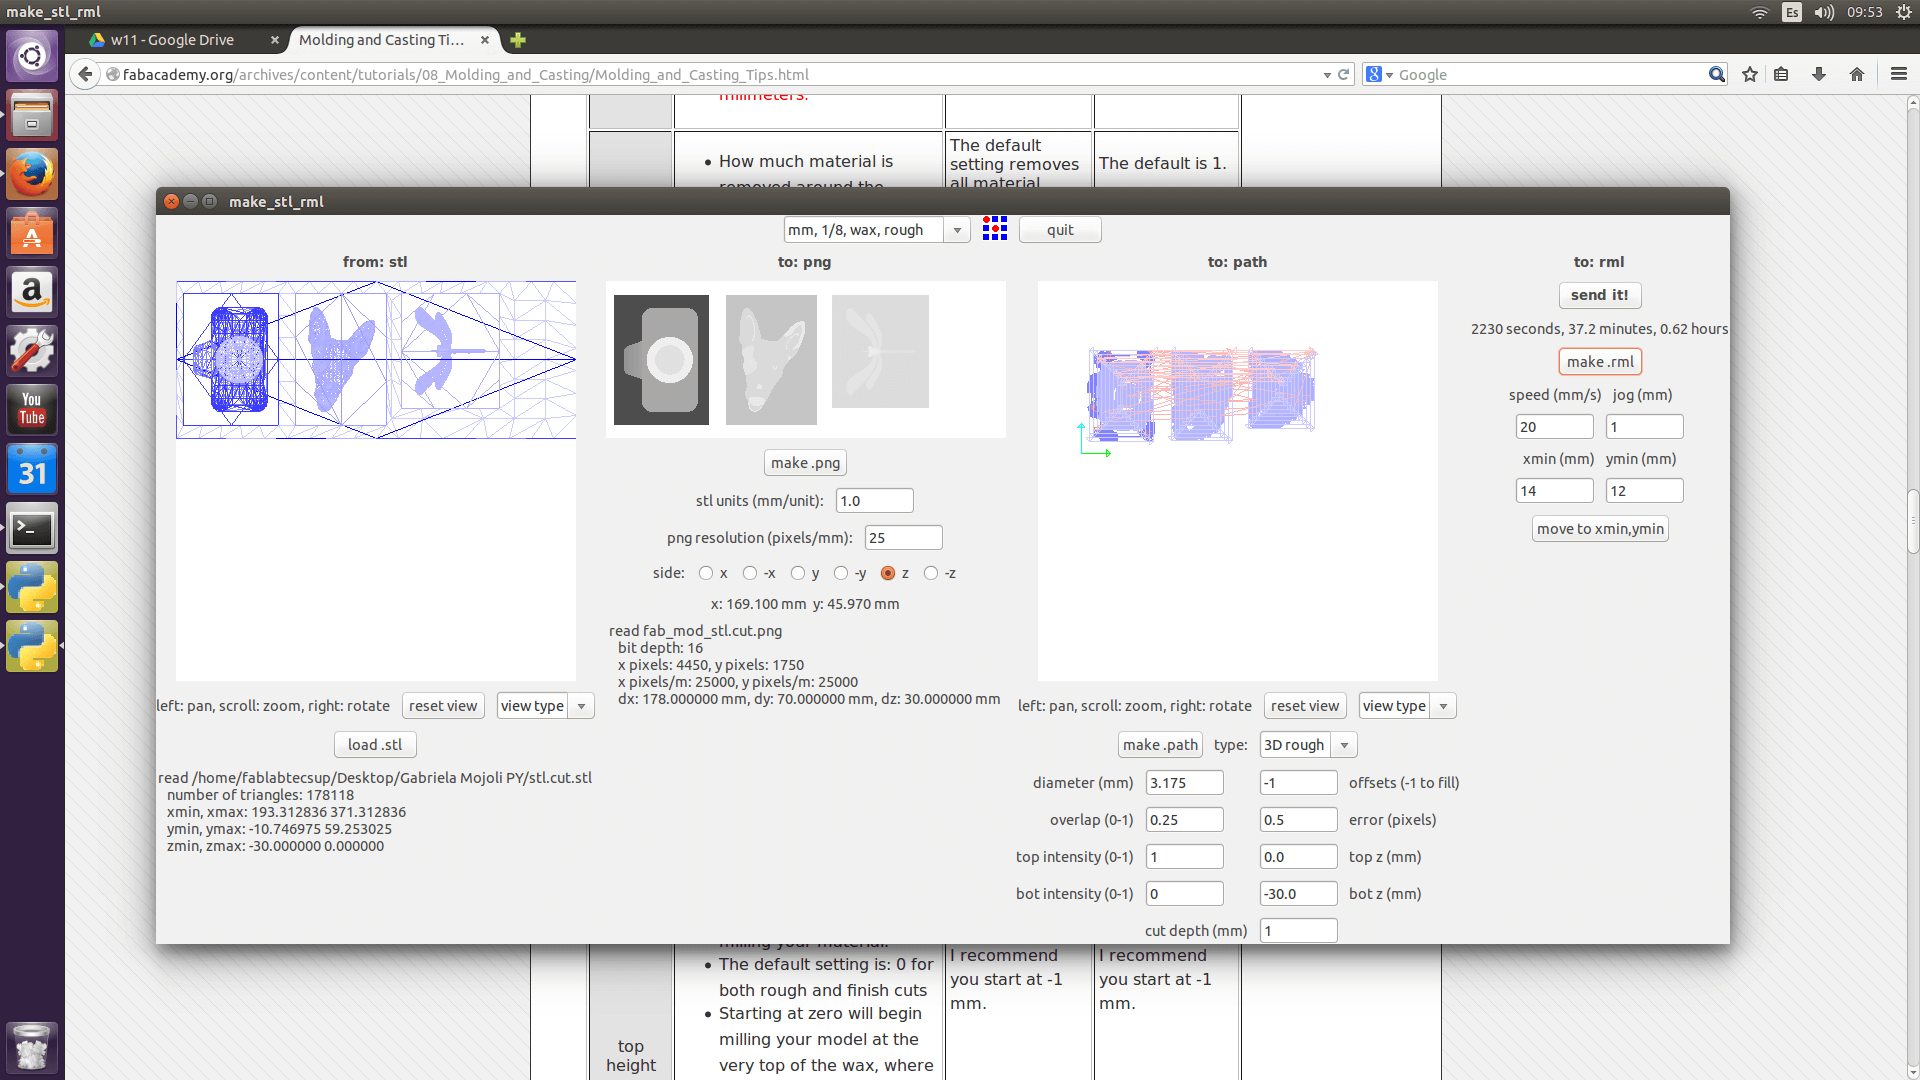Image resolution: width=1920 pixels, height=1080 pixels.
Task: Open the Firefox hamburger menu
Action: point(1899,74)
